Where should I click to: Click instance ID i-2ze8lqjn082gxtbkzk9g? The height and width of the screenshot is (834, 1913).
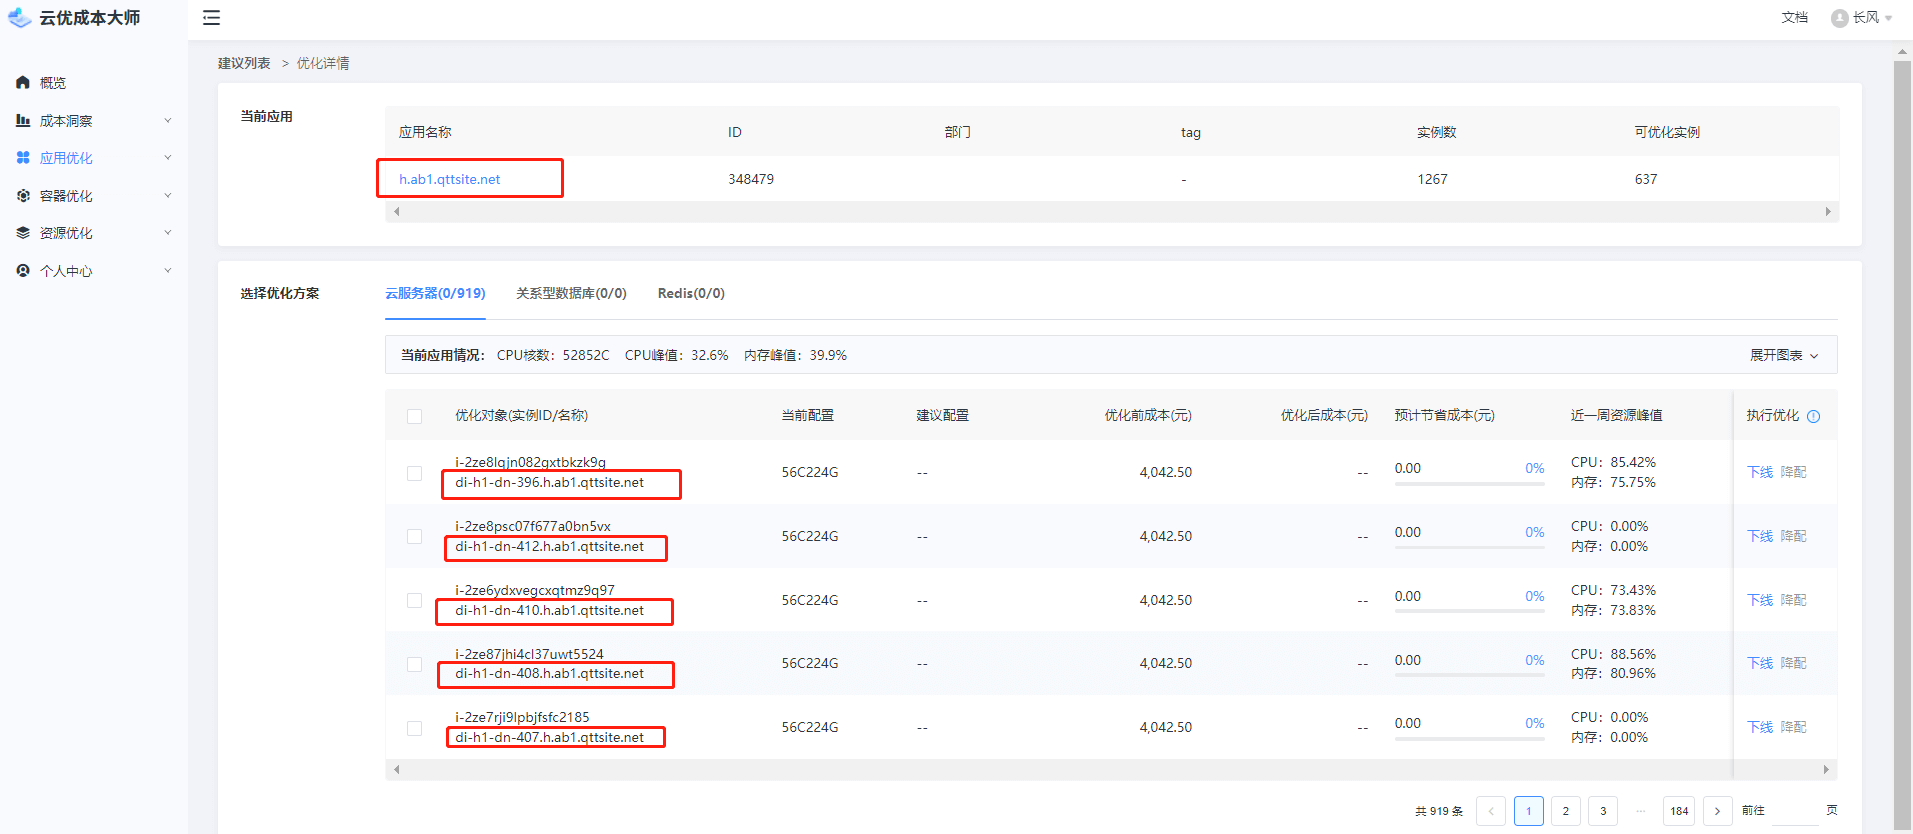pyautogui.click(x=530, y=462)
